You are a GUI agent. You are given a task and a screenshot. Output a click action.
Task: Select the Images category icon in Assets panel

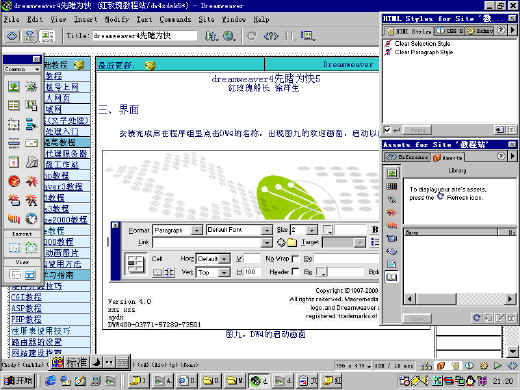(392, 173)
